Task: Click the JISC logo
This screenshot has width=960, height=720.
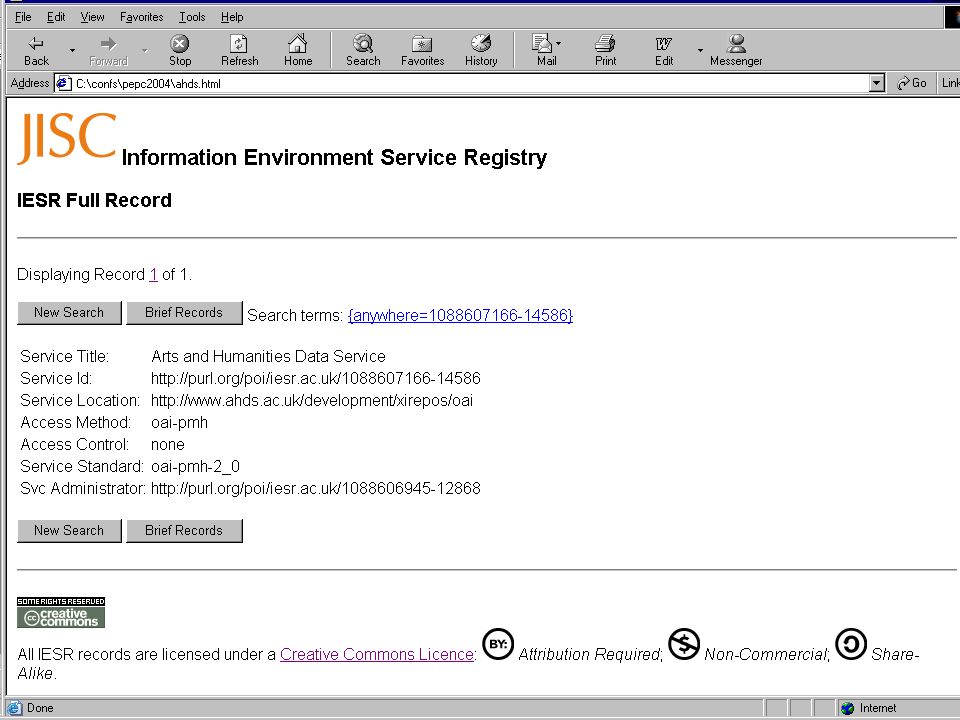Action: click(66, 138)
